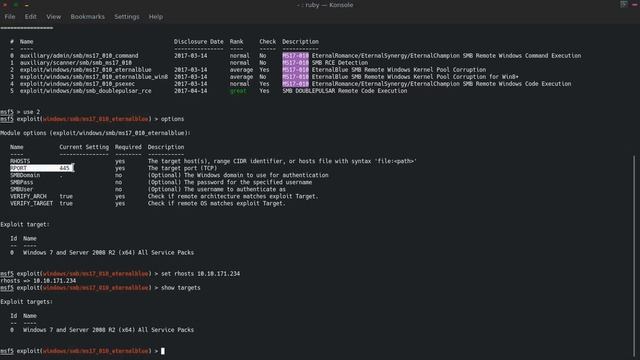Click exploit/windows/smb/smb_doublepulsar_rce module name
This screenshot has width=640, height=360.
click(86, 91)
